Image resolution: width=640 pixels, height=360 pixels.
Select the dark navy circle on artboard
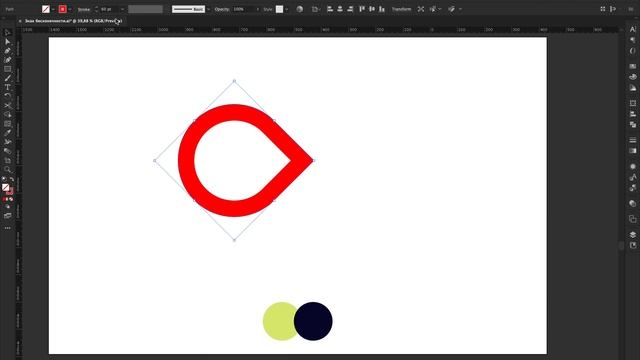313,321
